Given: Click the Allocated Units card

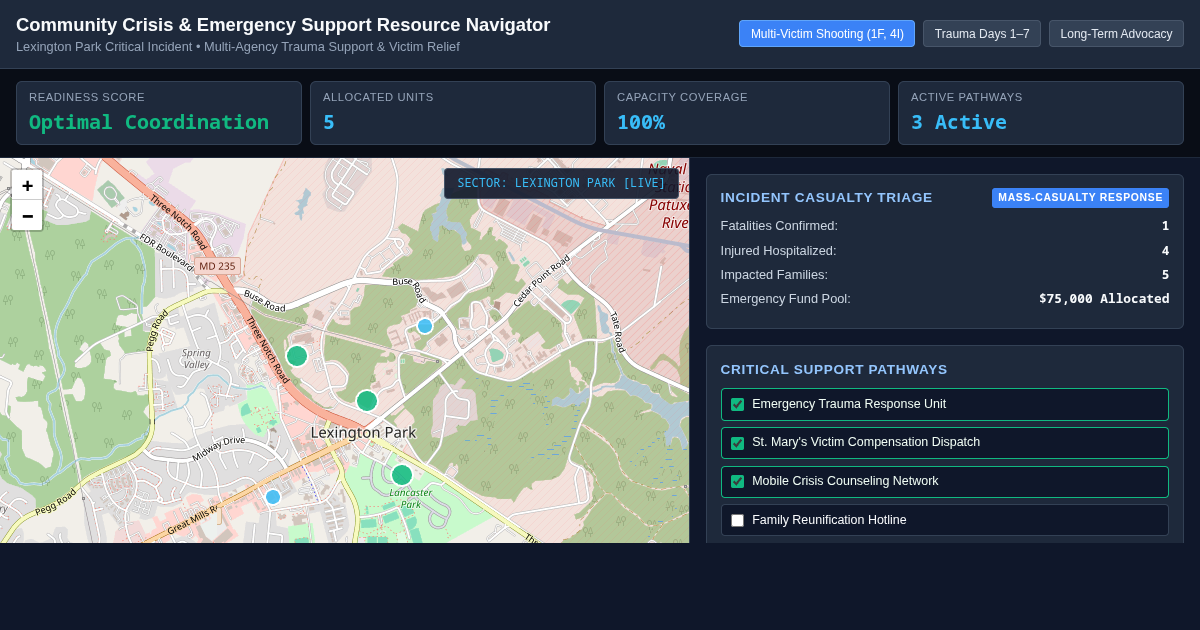Looking at the screenshot, I should (x=453, y=113).
